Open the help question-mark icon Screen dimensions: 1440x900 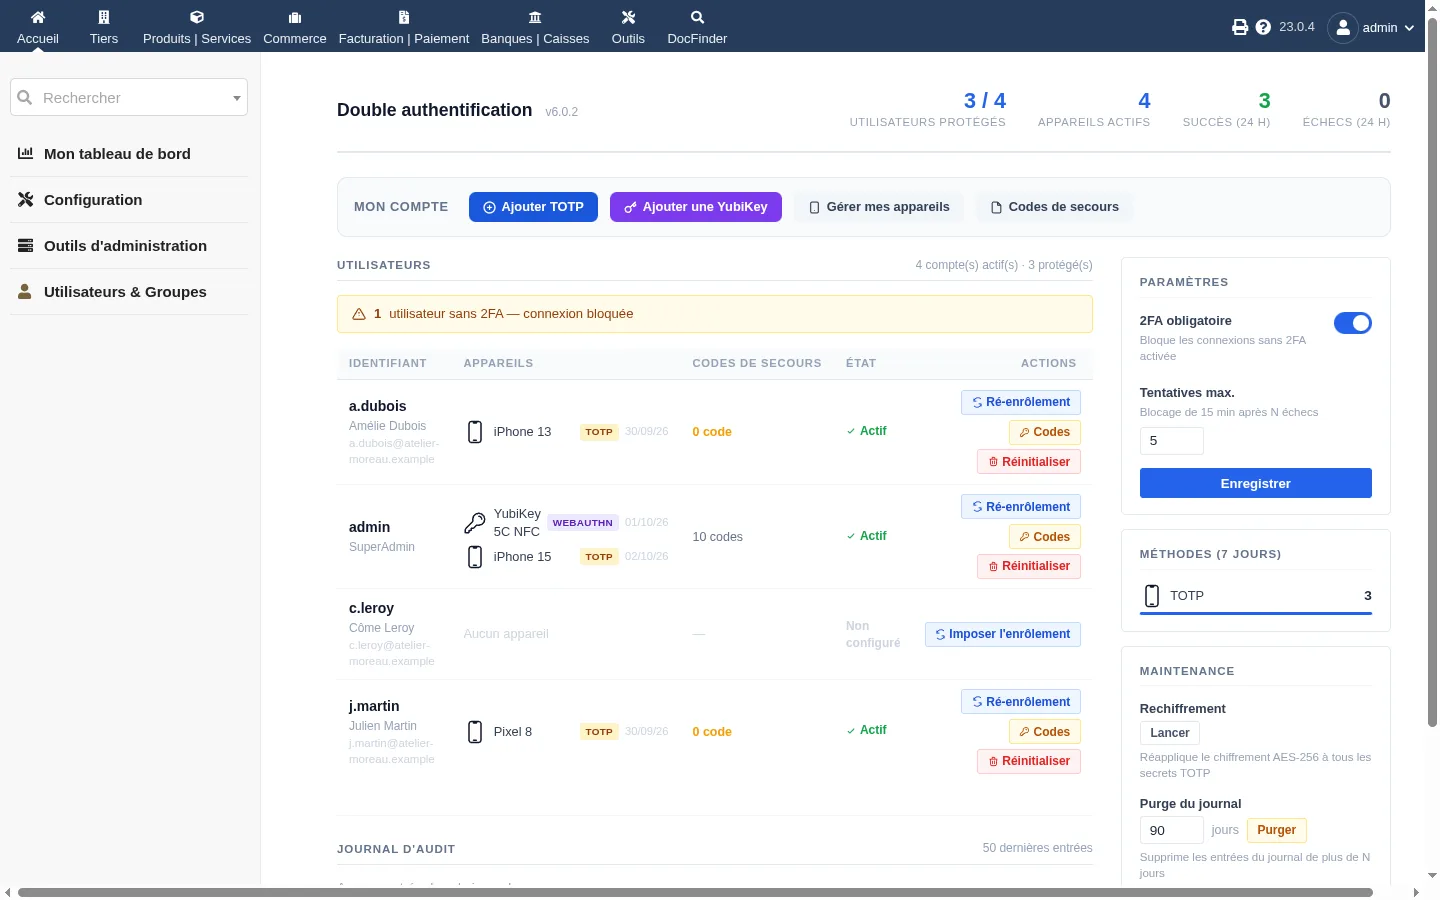[1263, 27]
